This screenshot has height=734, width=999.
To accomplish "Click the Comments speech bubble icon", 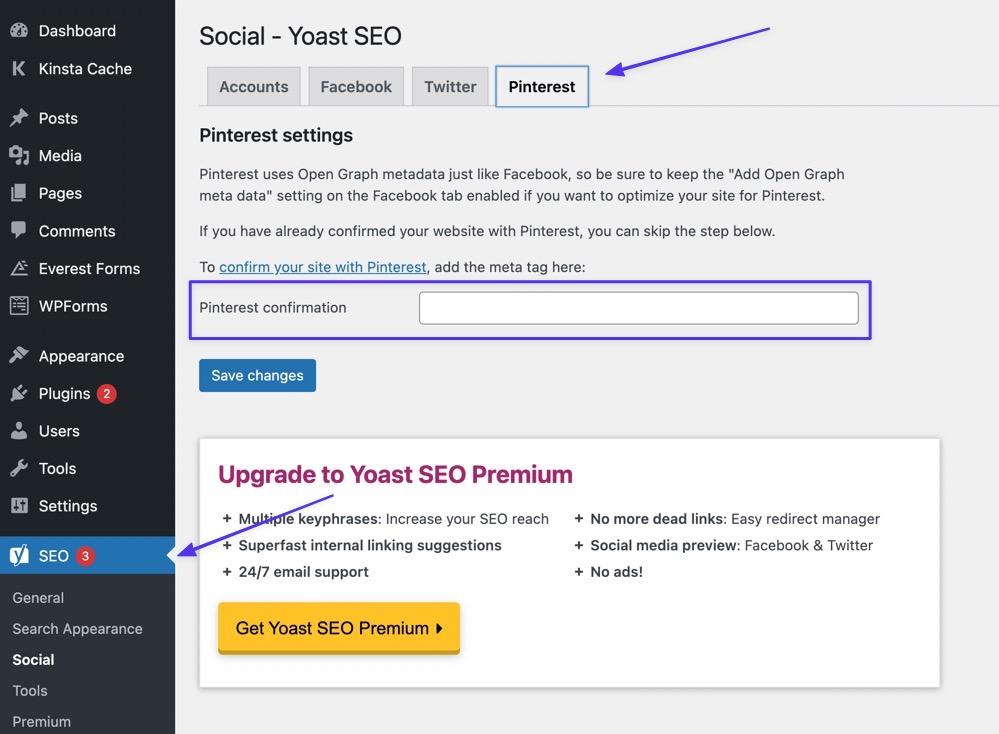I will 20,230.
